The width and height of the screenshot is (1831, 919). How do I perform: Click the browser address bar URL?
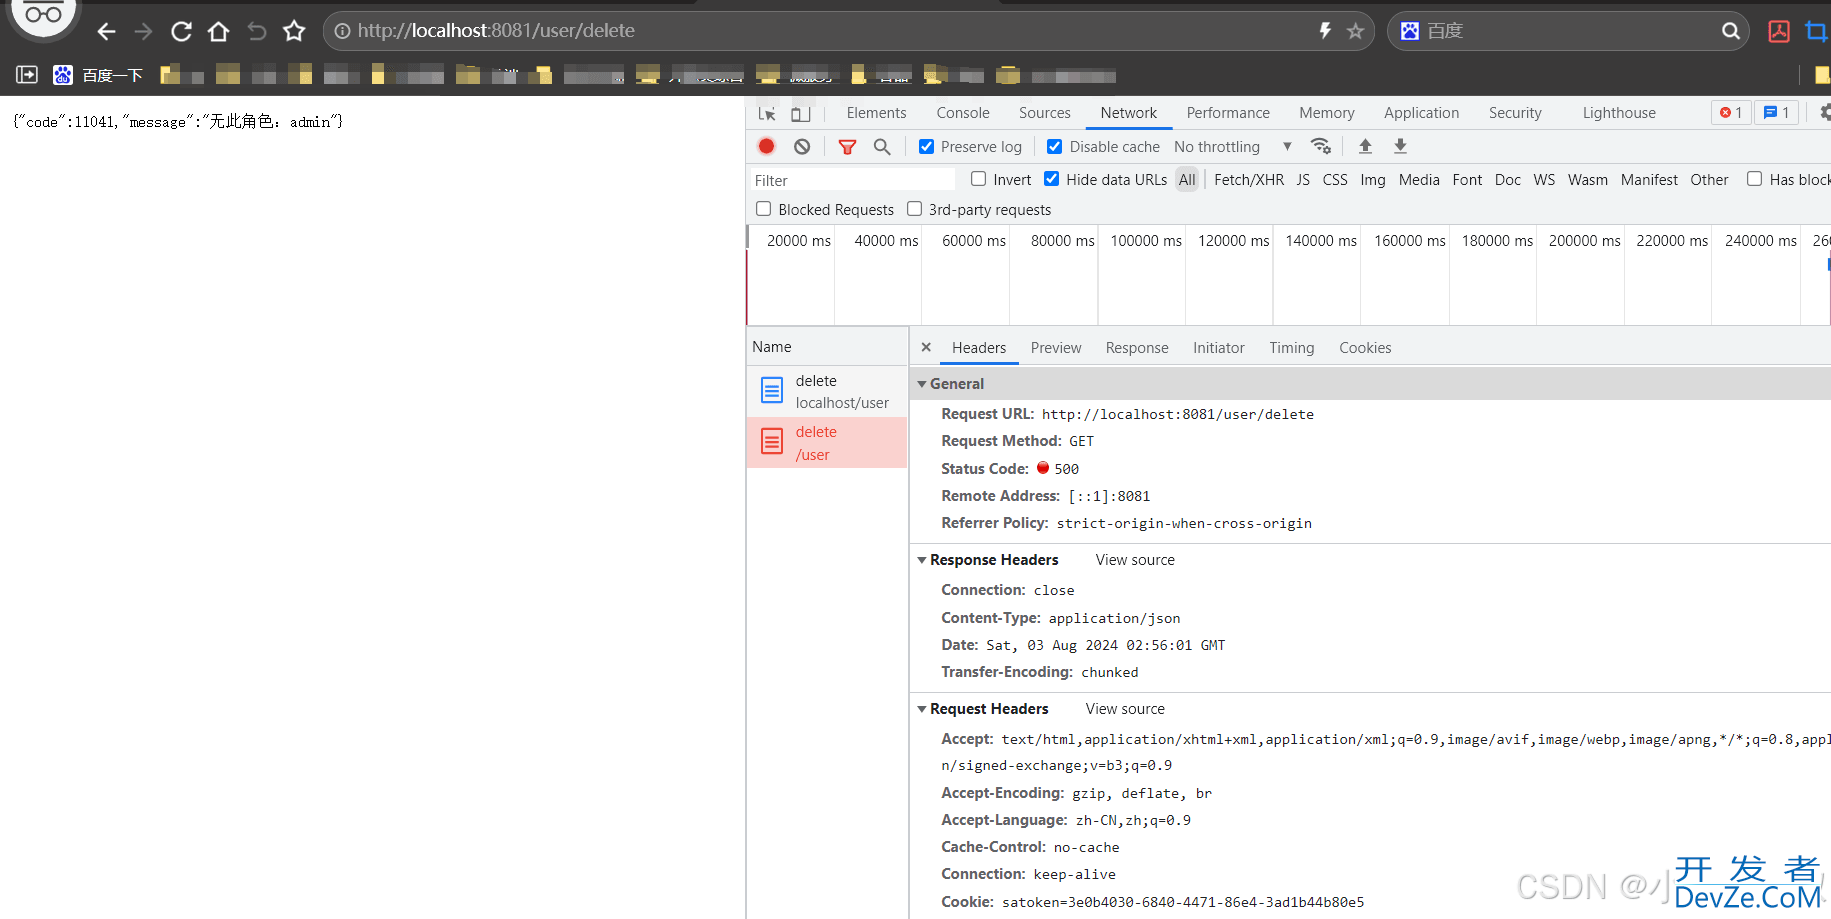point(496,31)
